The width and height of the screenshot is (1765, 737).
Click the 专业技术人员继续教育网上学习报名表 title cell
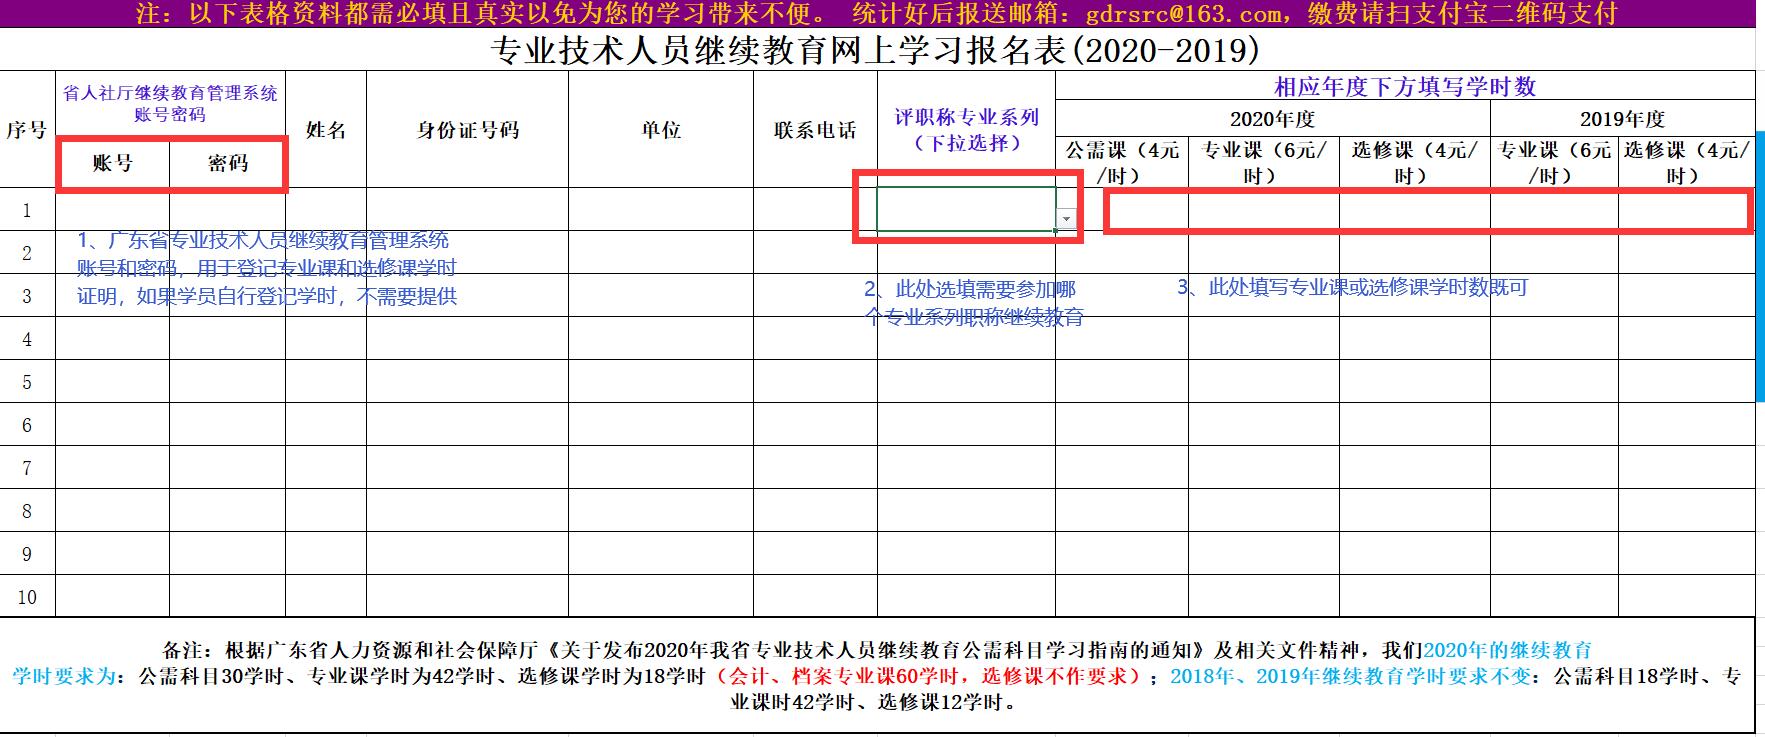coord(876,50)
